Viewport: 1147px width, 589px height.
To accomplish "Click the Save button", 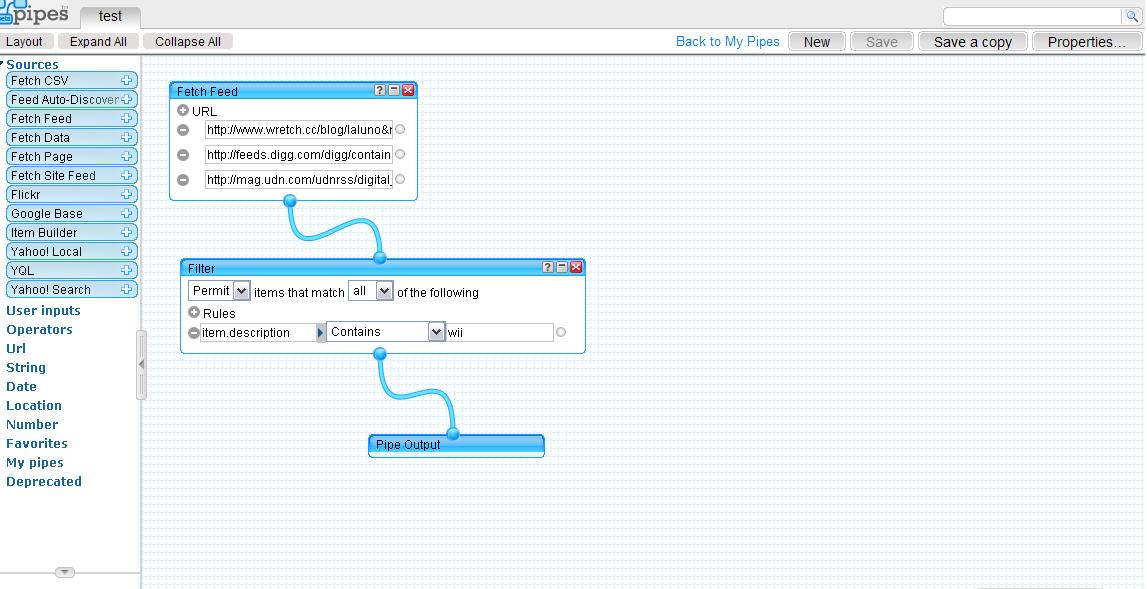I will click(881, 42).
